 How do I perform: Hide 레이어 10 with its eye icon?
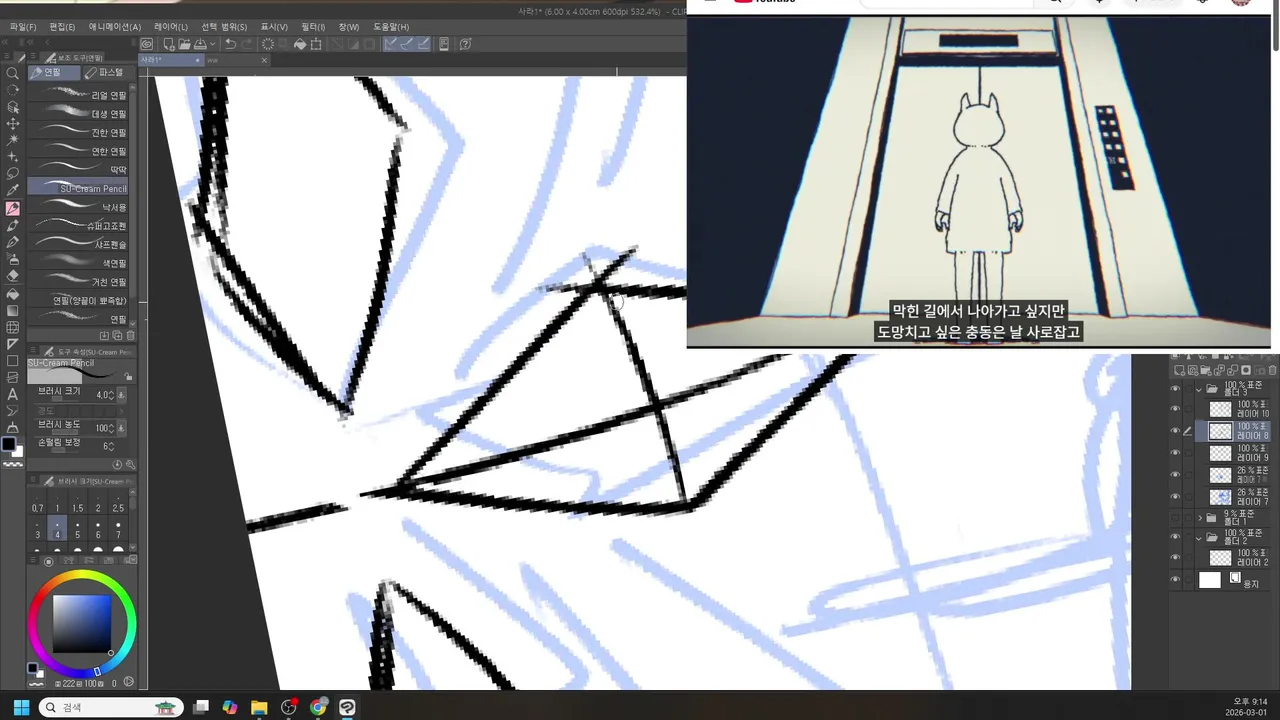(x=1175, y=409)
